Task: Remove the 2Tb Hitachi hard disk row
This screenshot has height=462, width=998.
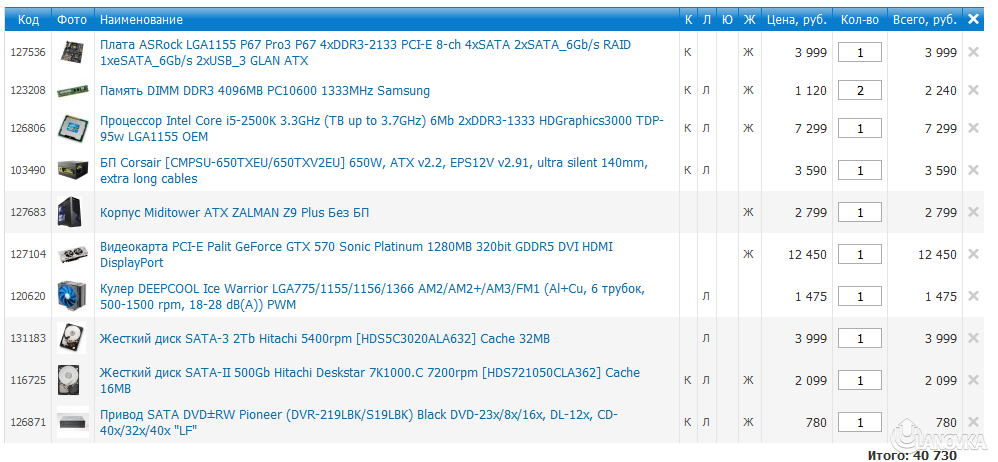Action: (973, 338)
